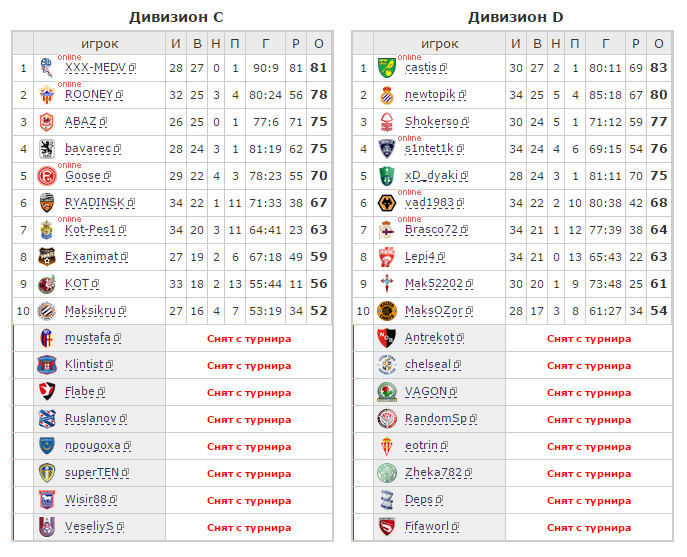
Task: Click the Portsmouth crest beside npougoxa
Action: pyautogui.click(x=46, y=446)
